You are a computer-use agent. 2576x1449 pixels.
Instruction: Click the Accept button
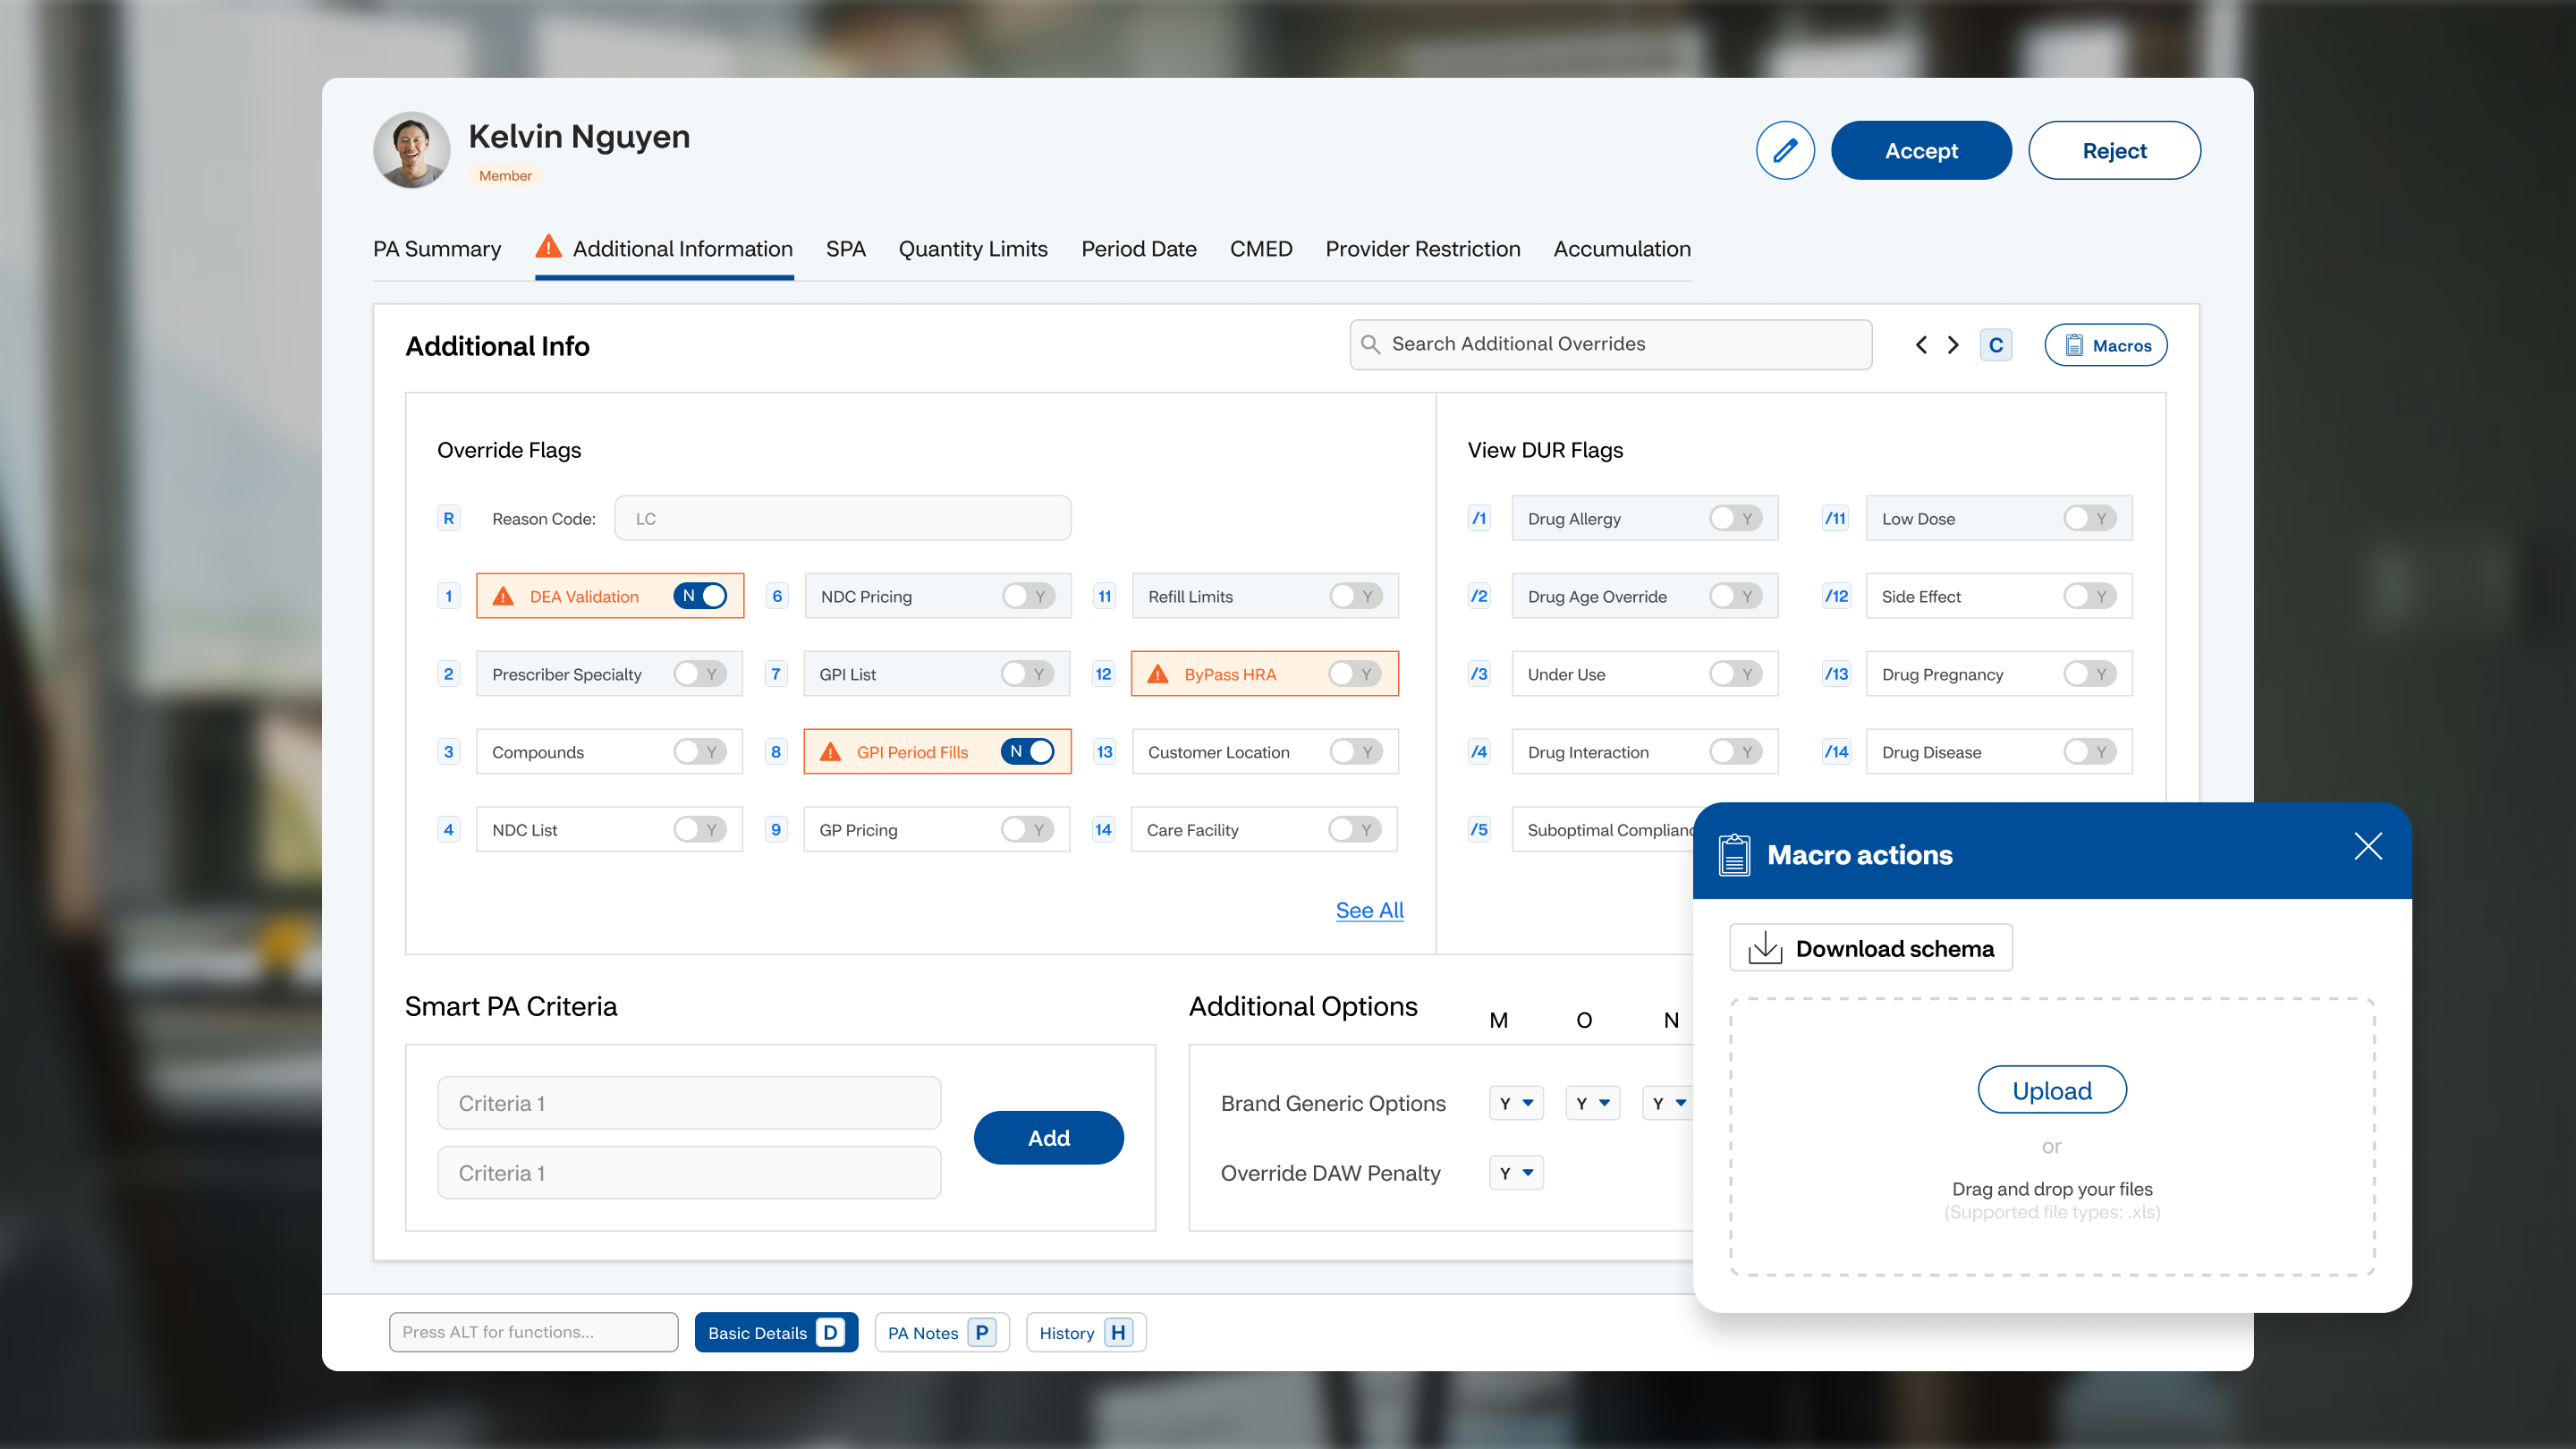pos(1921,151)
